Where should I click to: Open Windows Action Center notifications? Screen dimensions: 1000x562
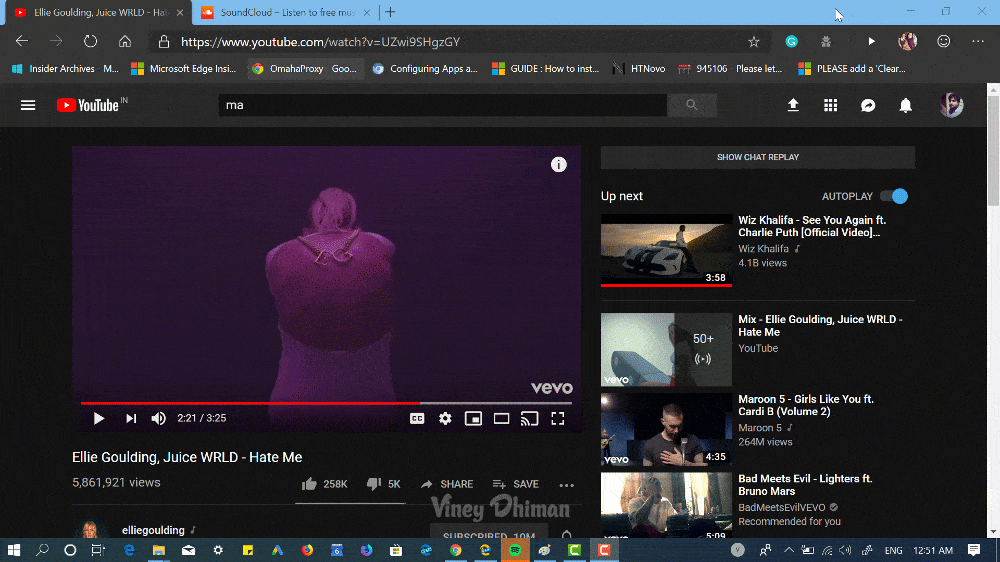[x=974, y=550]
